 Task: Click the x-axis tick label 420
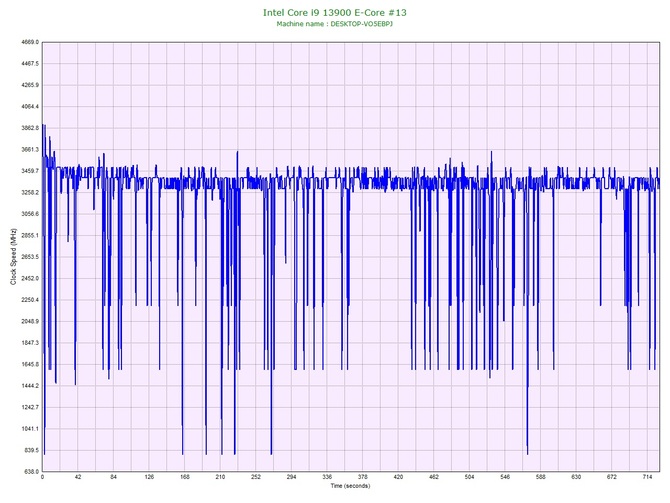coord(398,477)
